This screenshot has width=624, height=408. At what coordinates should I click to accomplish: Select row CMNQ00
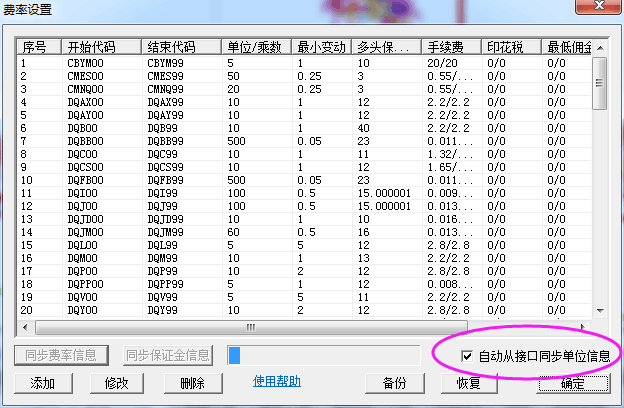304,89
